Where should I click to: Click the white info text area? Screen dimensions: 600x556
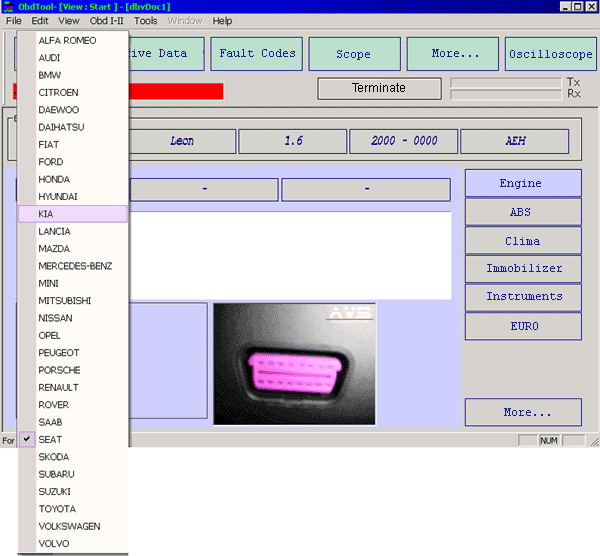(x=290, y=256)
